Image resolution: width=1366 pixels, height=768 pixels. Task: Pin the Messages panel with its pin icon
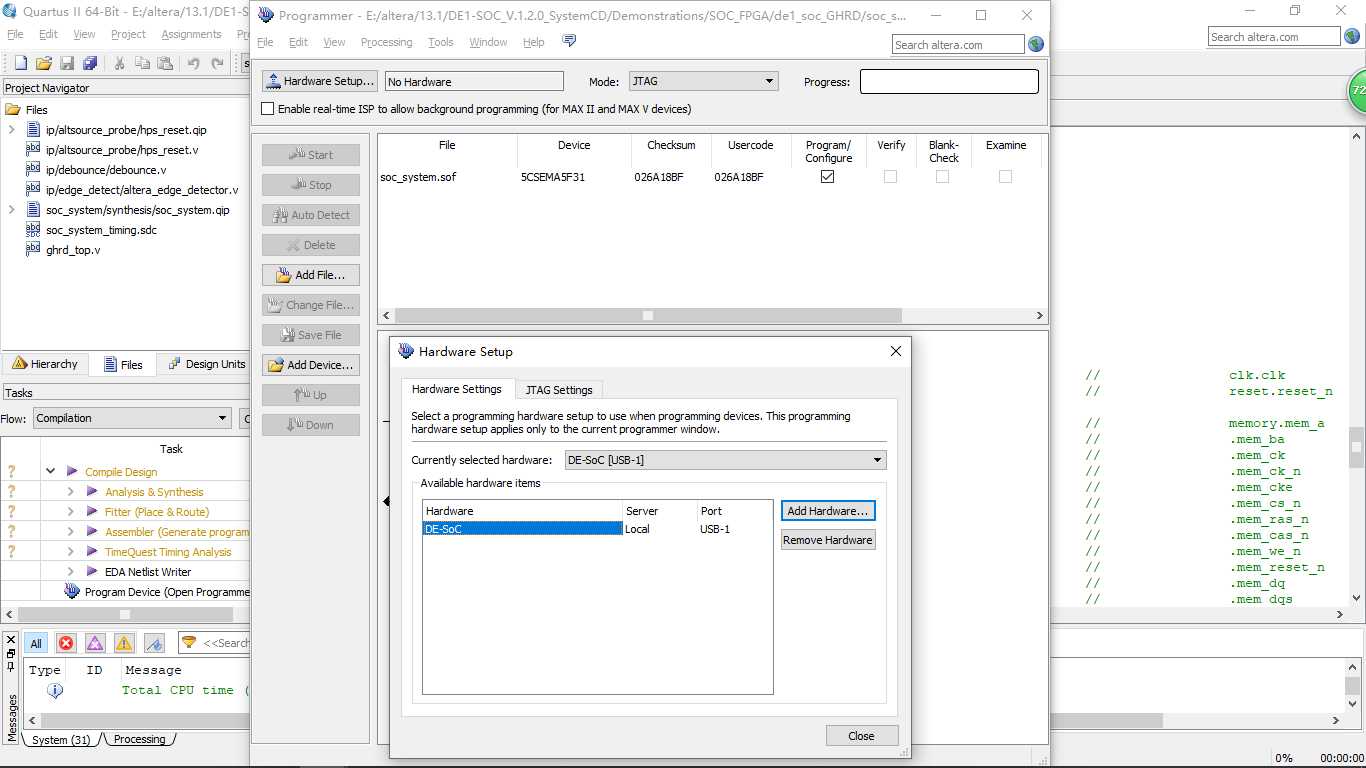click(x=11, y=667)
